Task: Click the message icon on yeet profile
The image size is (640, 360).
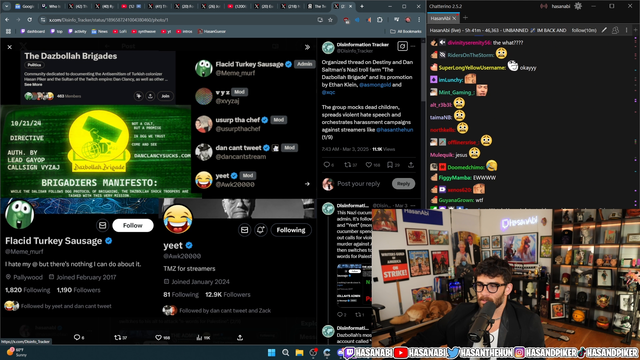Action: [x=244, y=230]
